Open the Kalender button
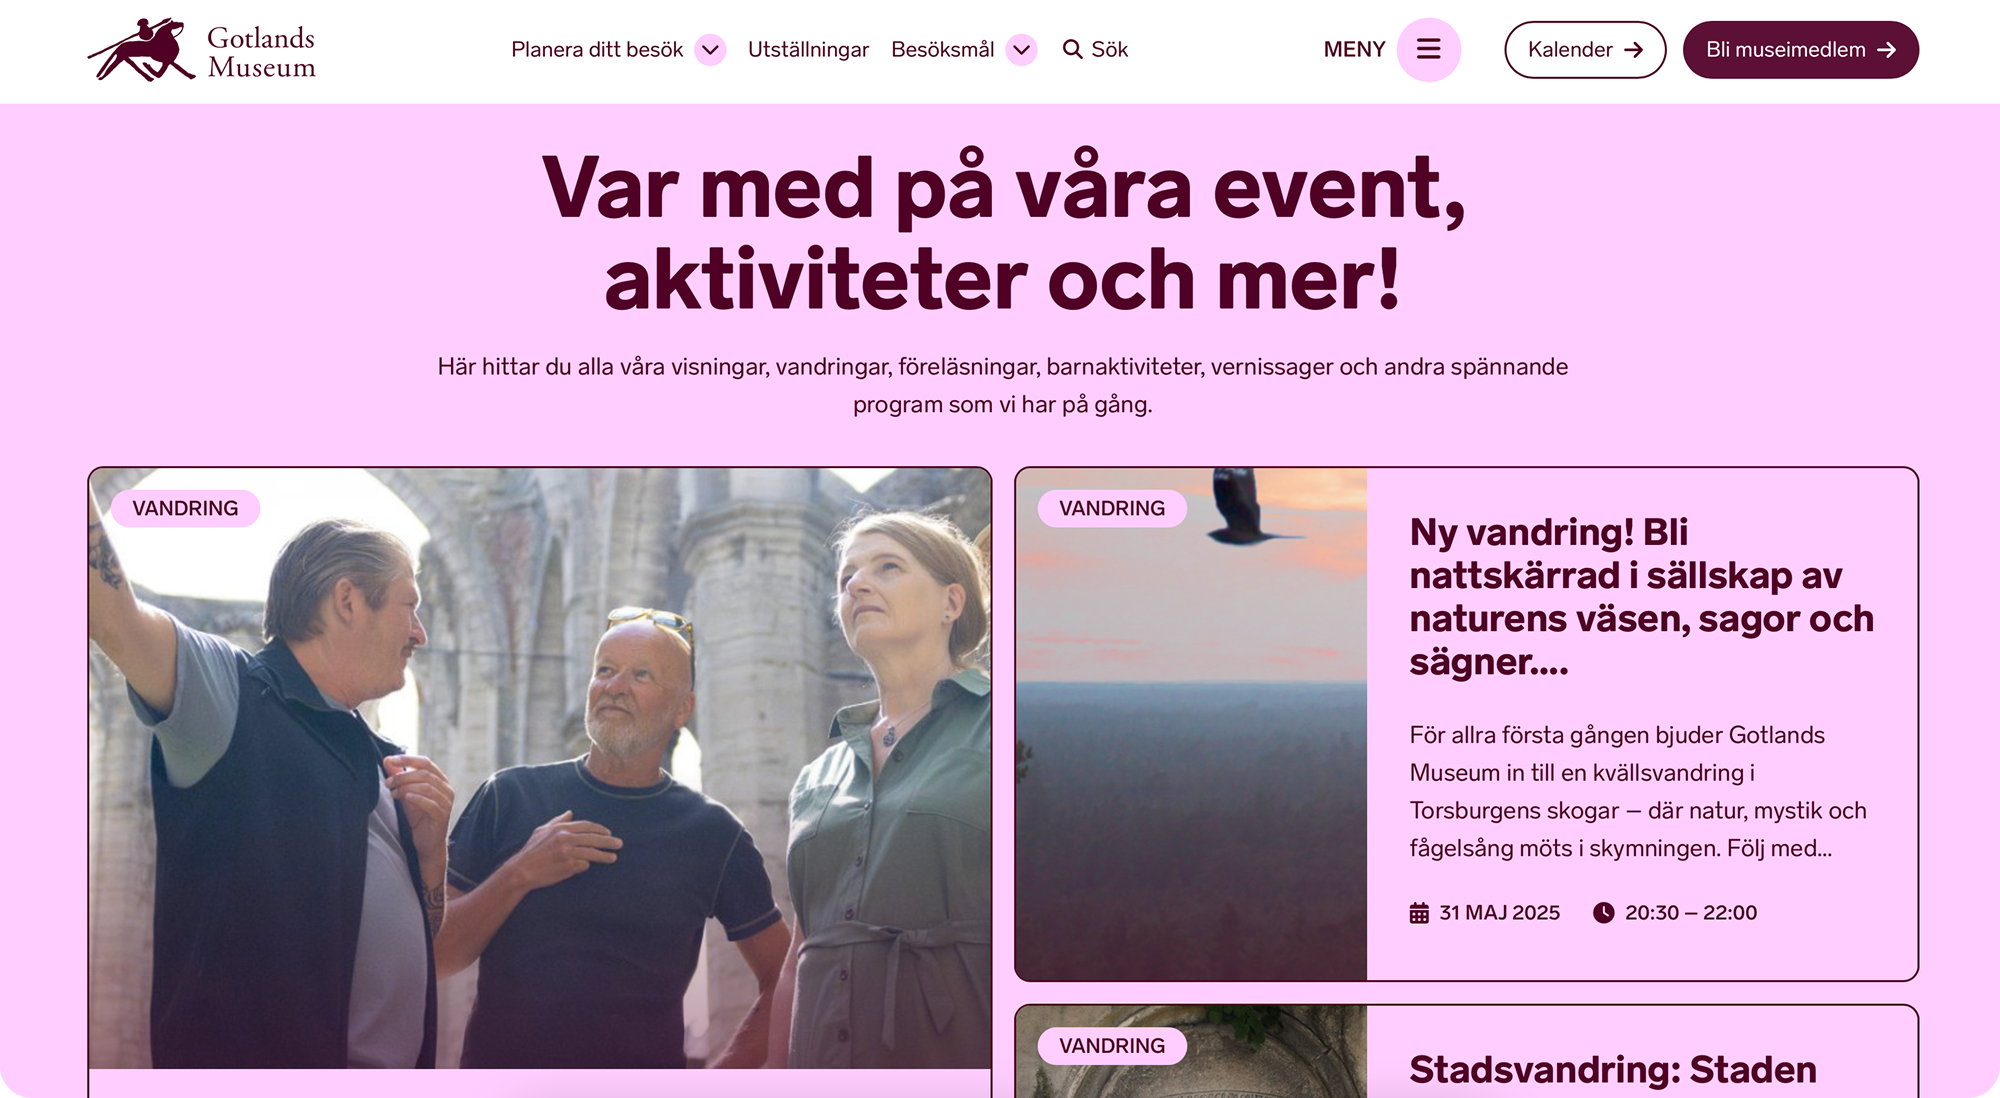 point(1585,50)
